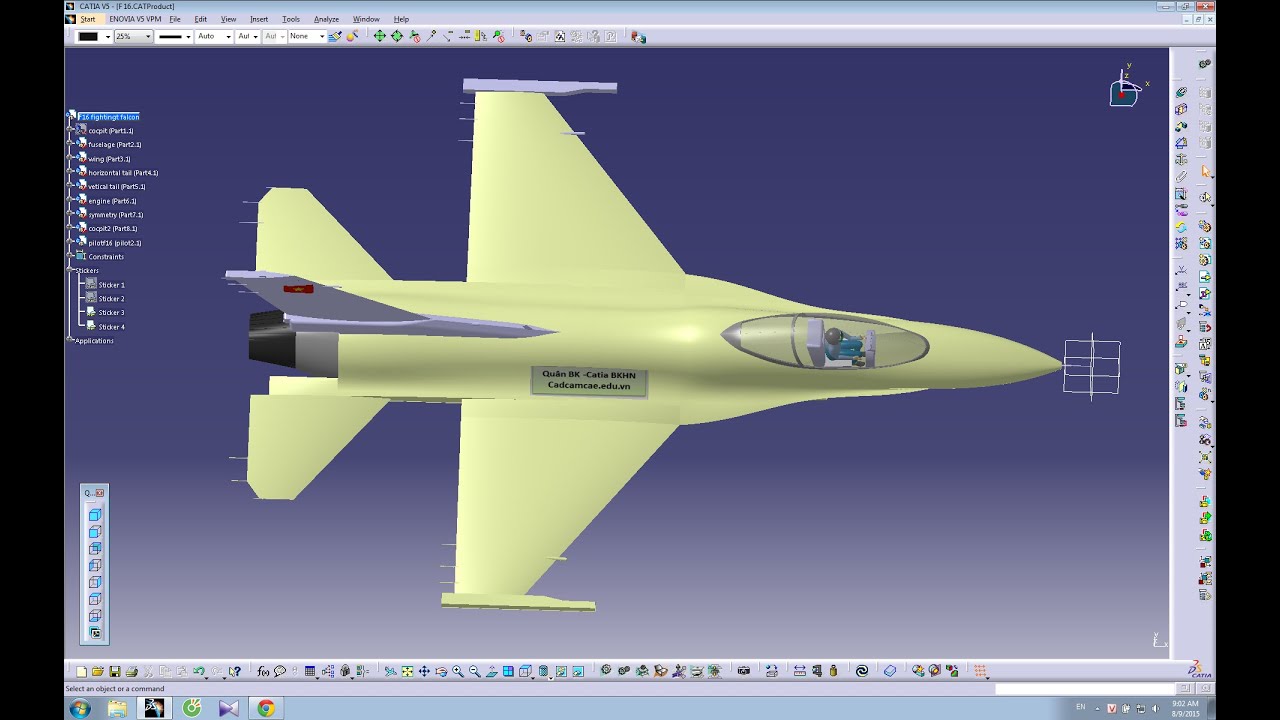Screen dimensions: 1280x720
Task: Click the Isometric View cube icon
Action: [x=526, y=671]
